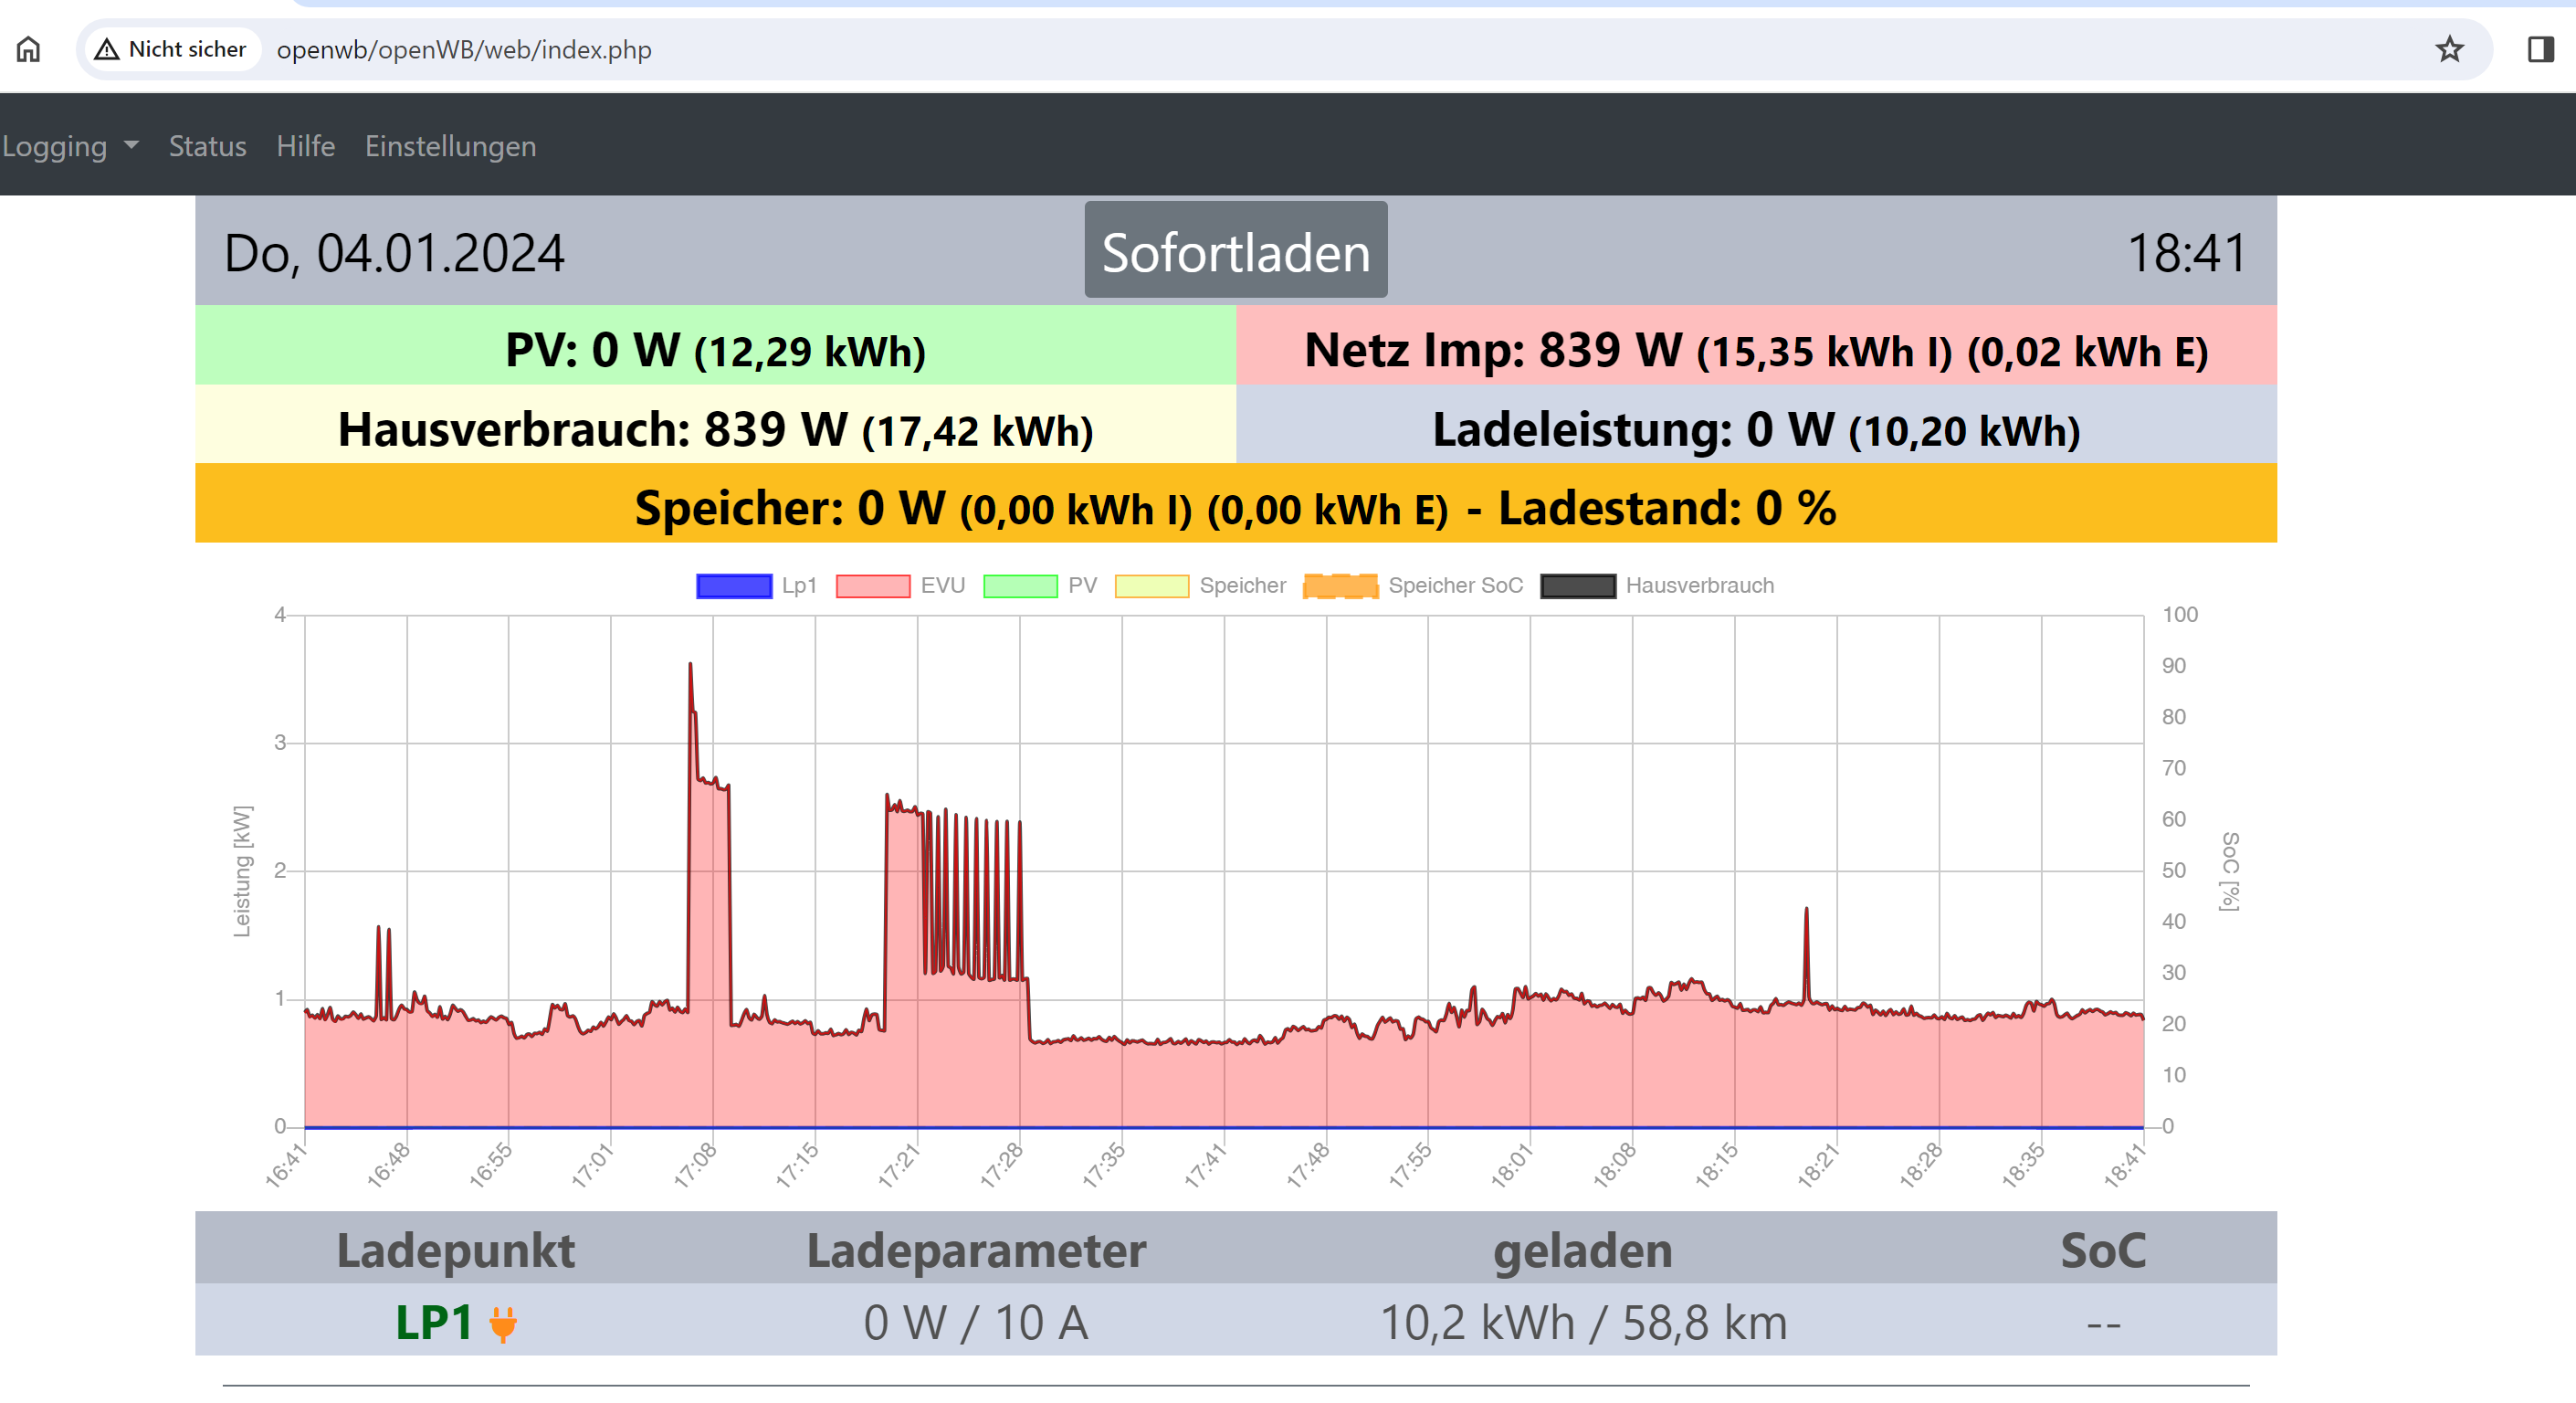This screenshot has height=1403, width=2576.
Task: Go to Einstellungen in the navbar
Action: [x=450, y=146]
